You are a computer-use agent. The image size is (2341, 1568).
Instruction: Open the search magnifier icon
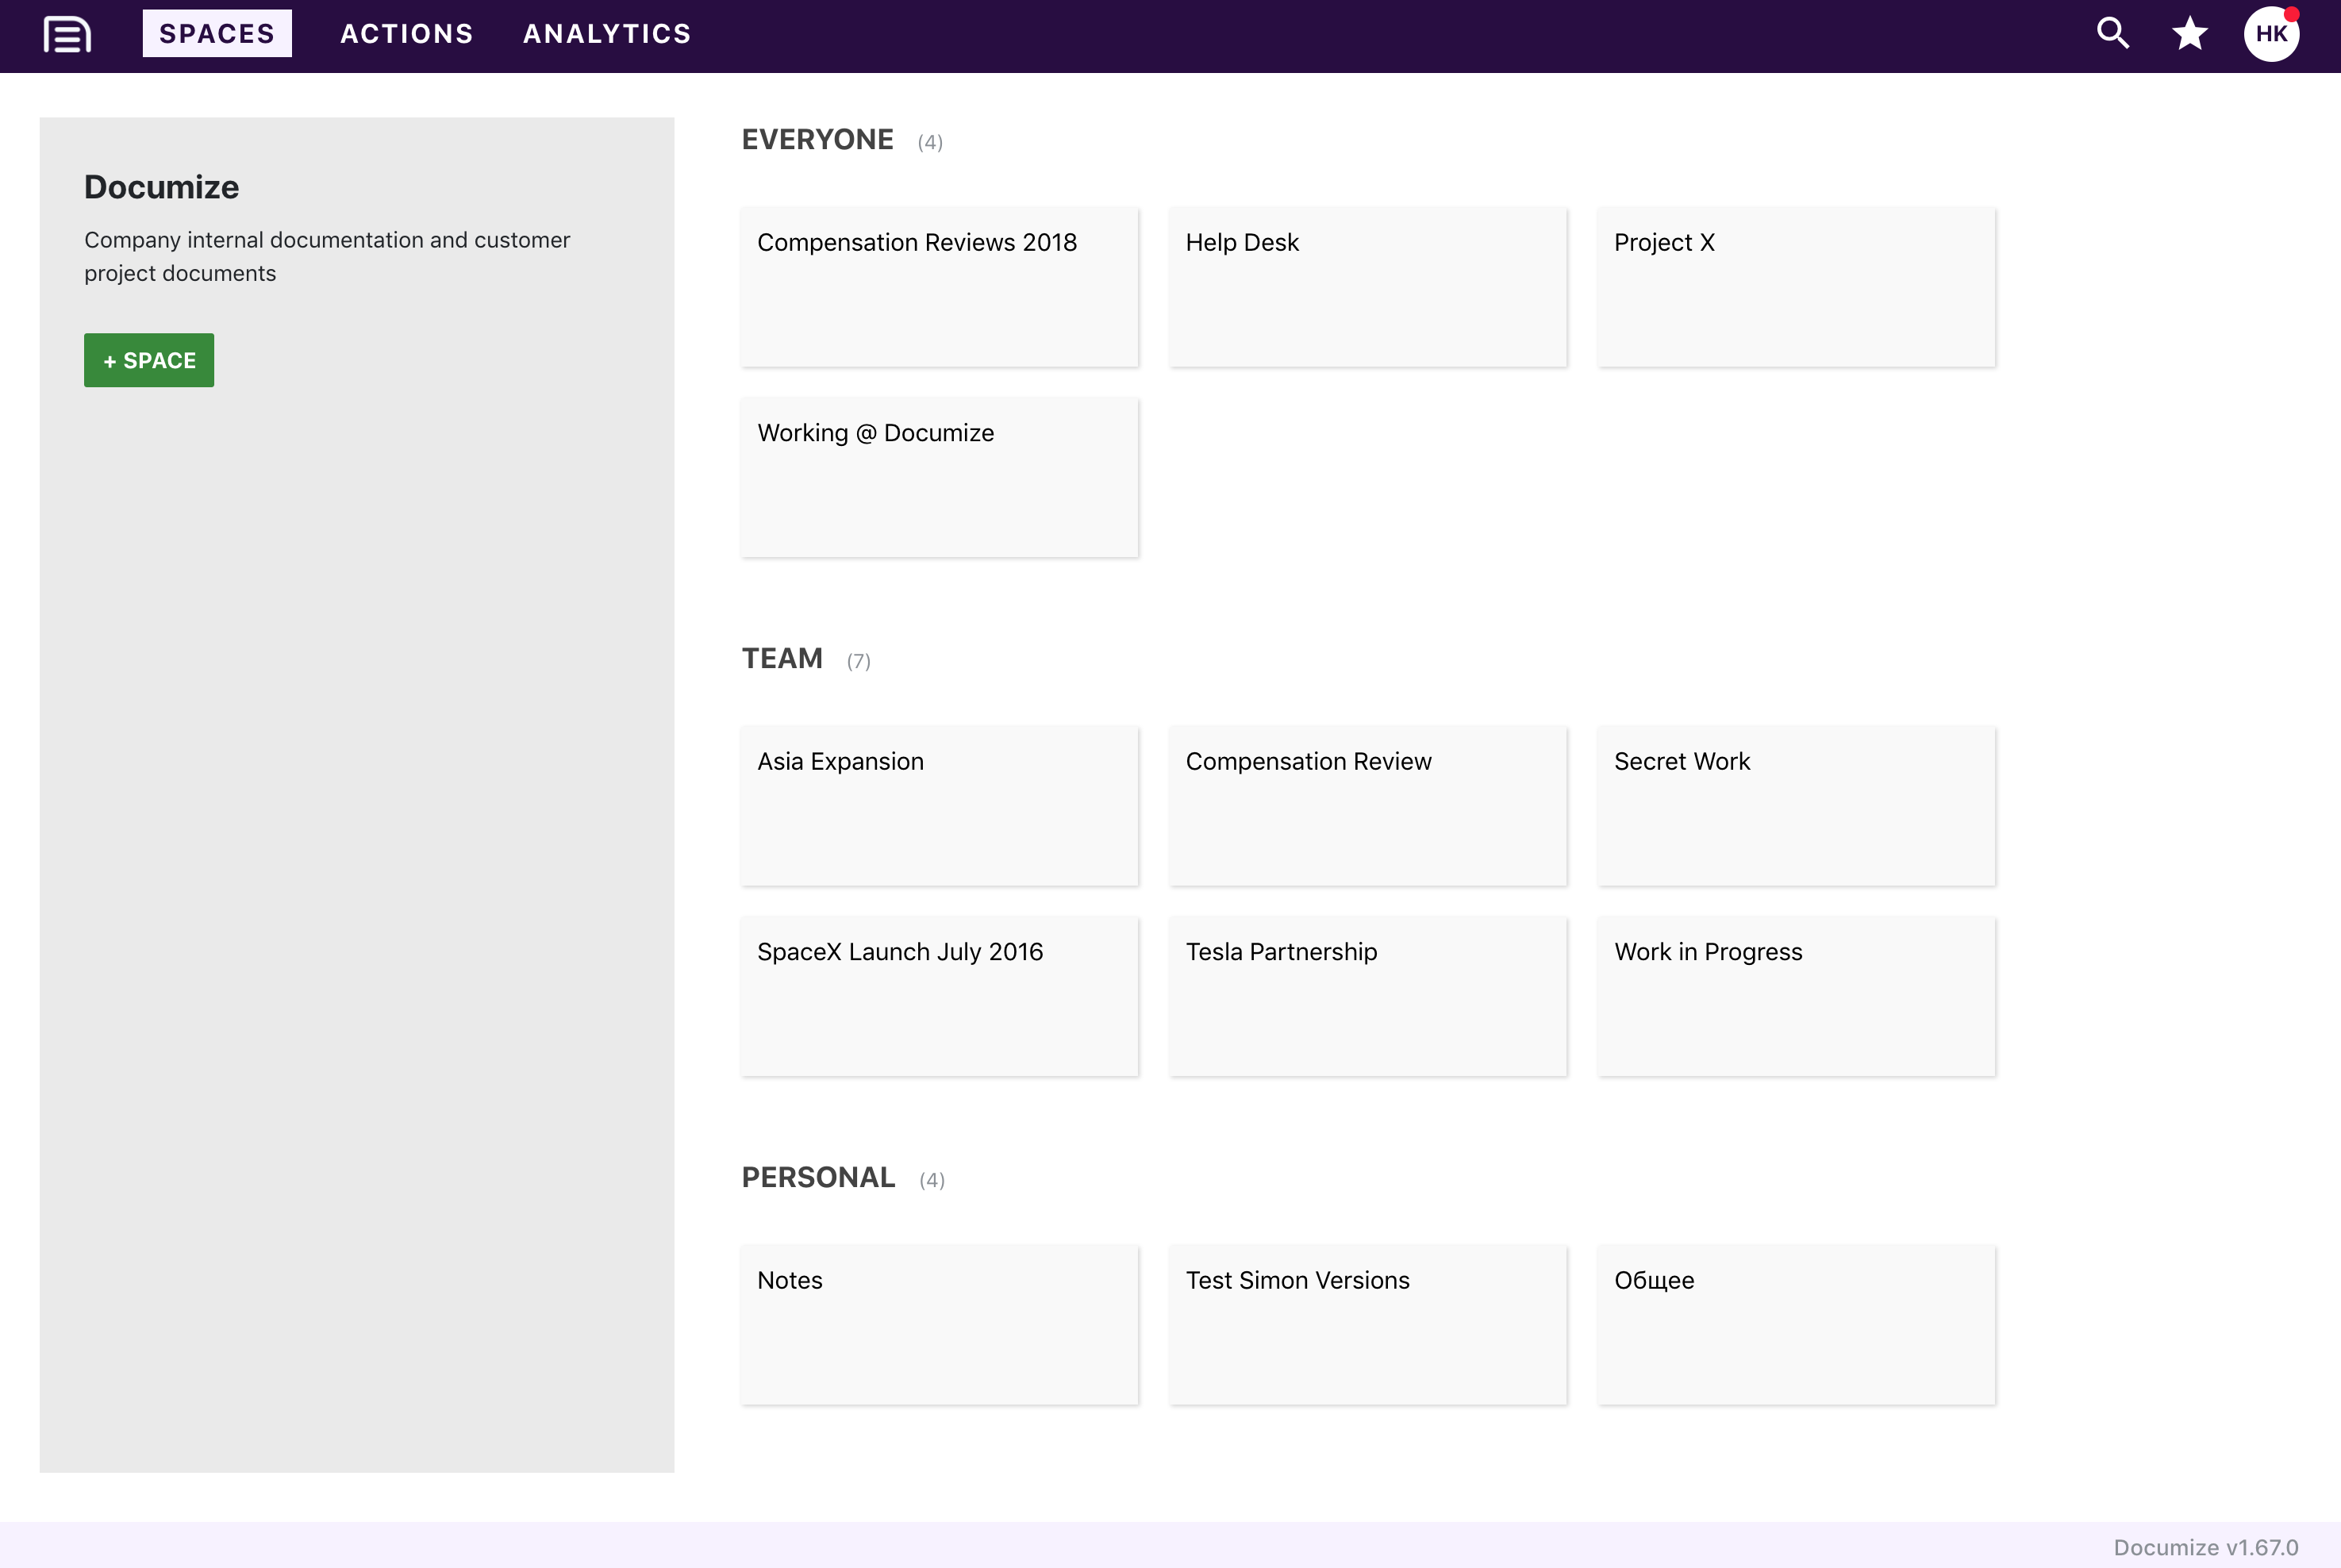2112,33
